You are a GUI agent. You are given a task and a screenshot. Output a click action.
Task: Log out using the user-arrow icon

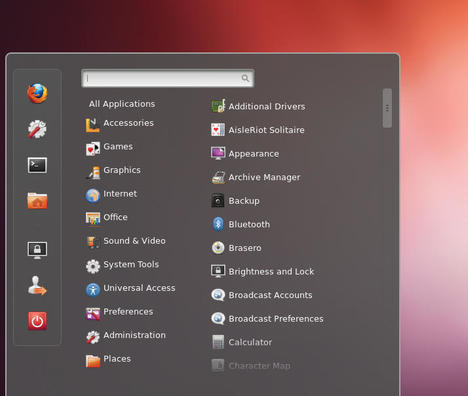coord(37,286)
